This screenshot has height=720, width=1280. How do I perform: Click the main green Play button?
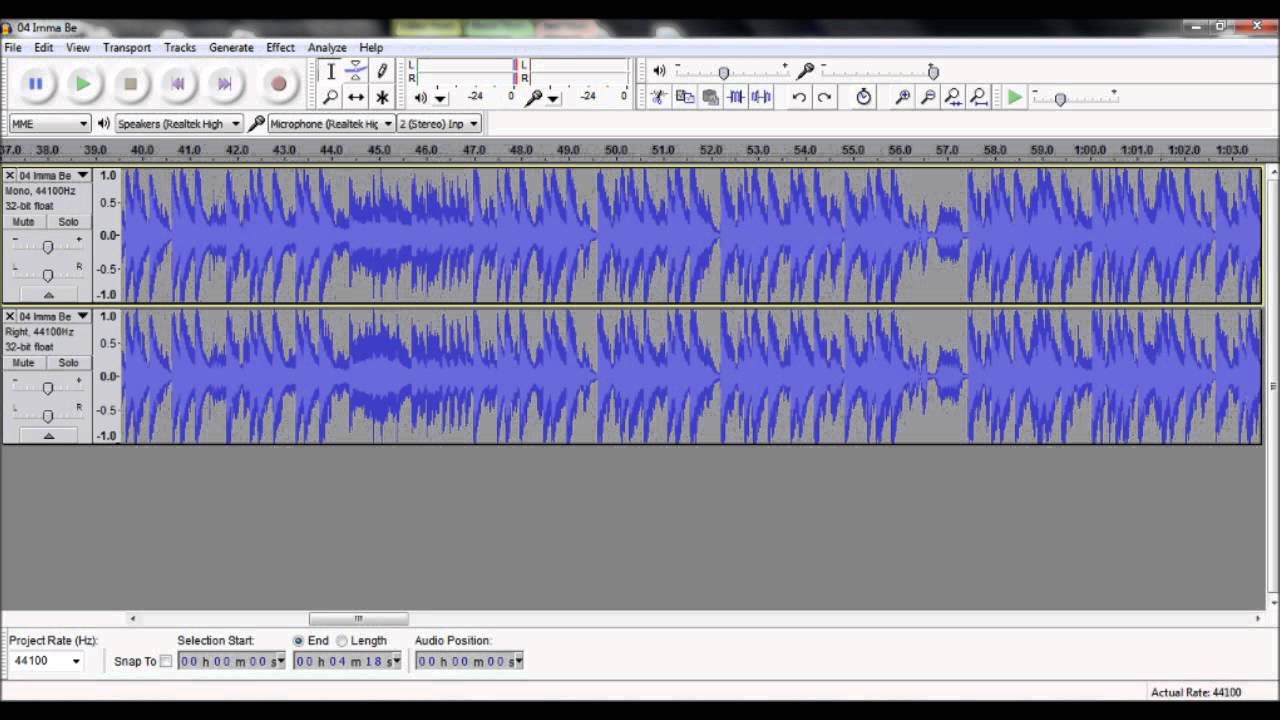[x=83, y=85]
